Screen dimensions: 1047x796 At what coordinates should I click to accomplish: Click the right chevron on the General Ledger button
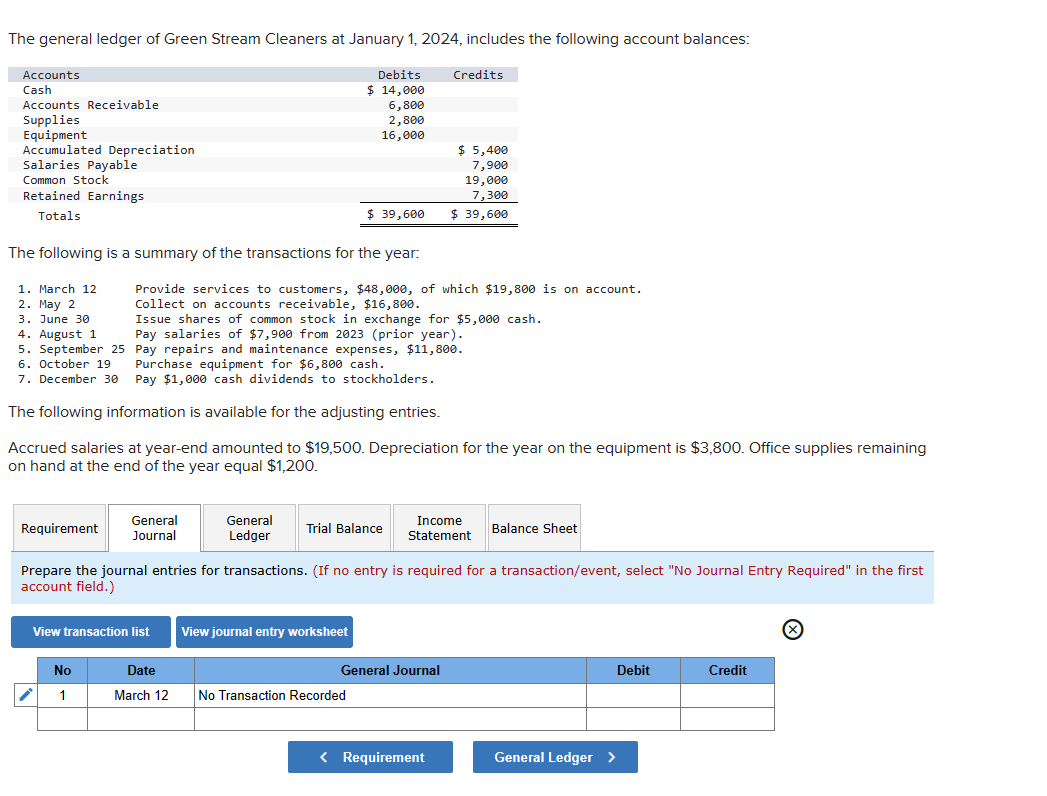click(612, 757)
